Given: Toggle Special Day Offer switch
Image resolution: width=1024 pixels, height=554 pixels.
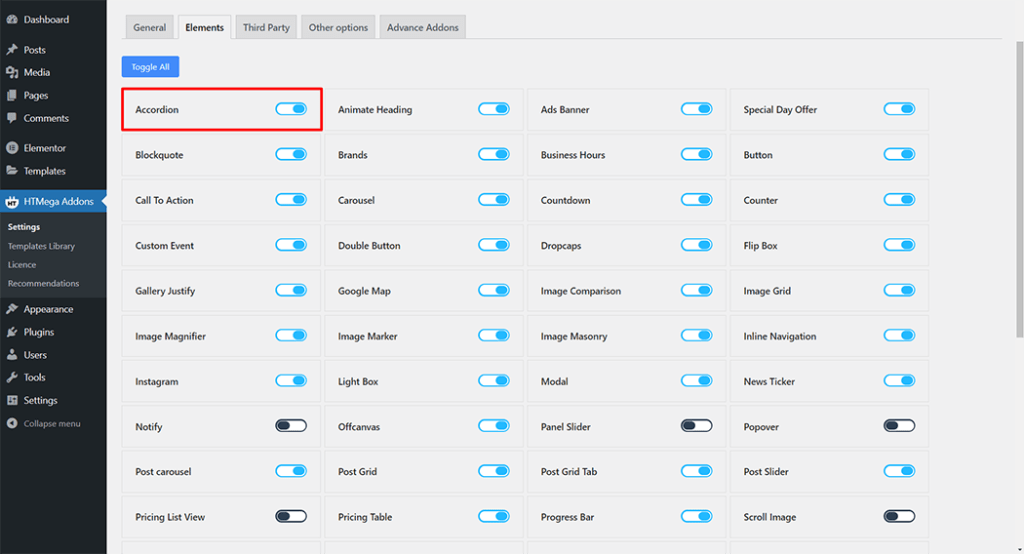Looking at the screenshot, I should (x=899, y=109).
